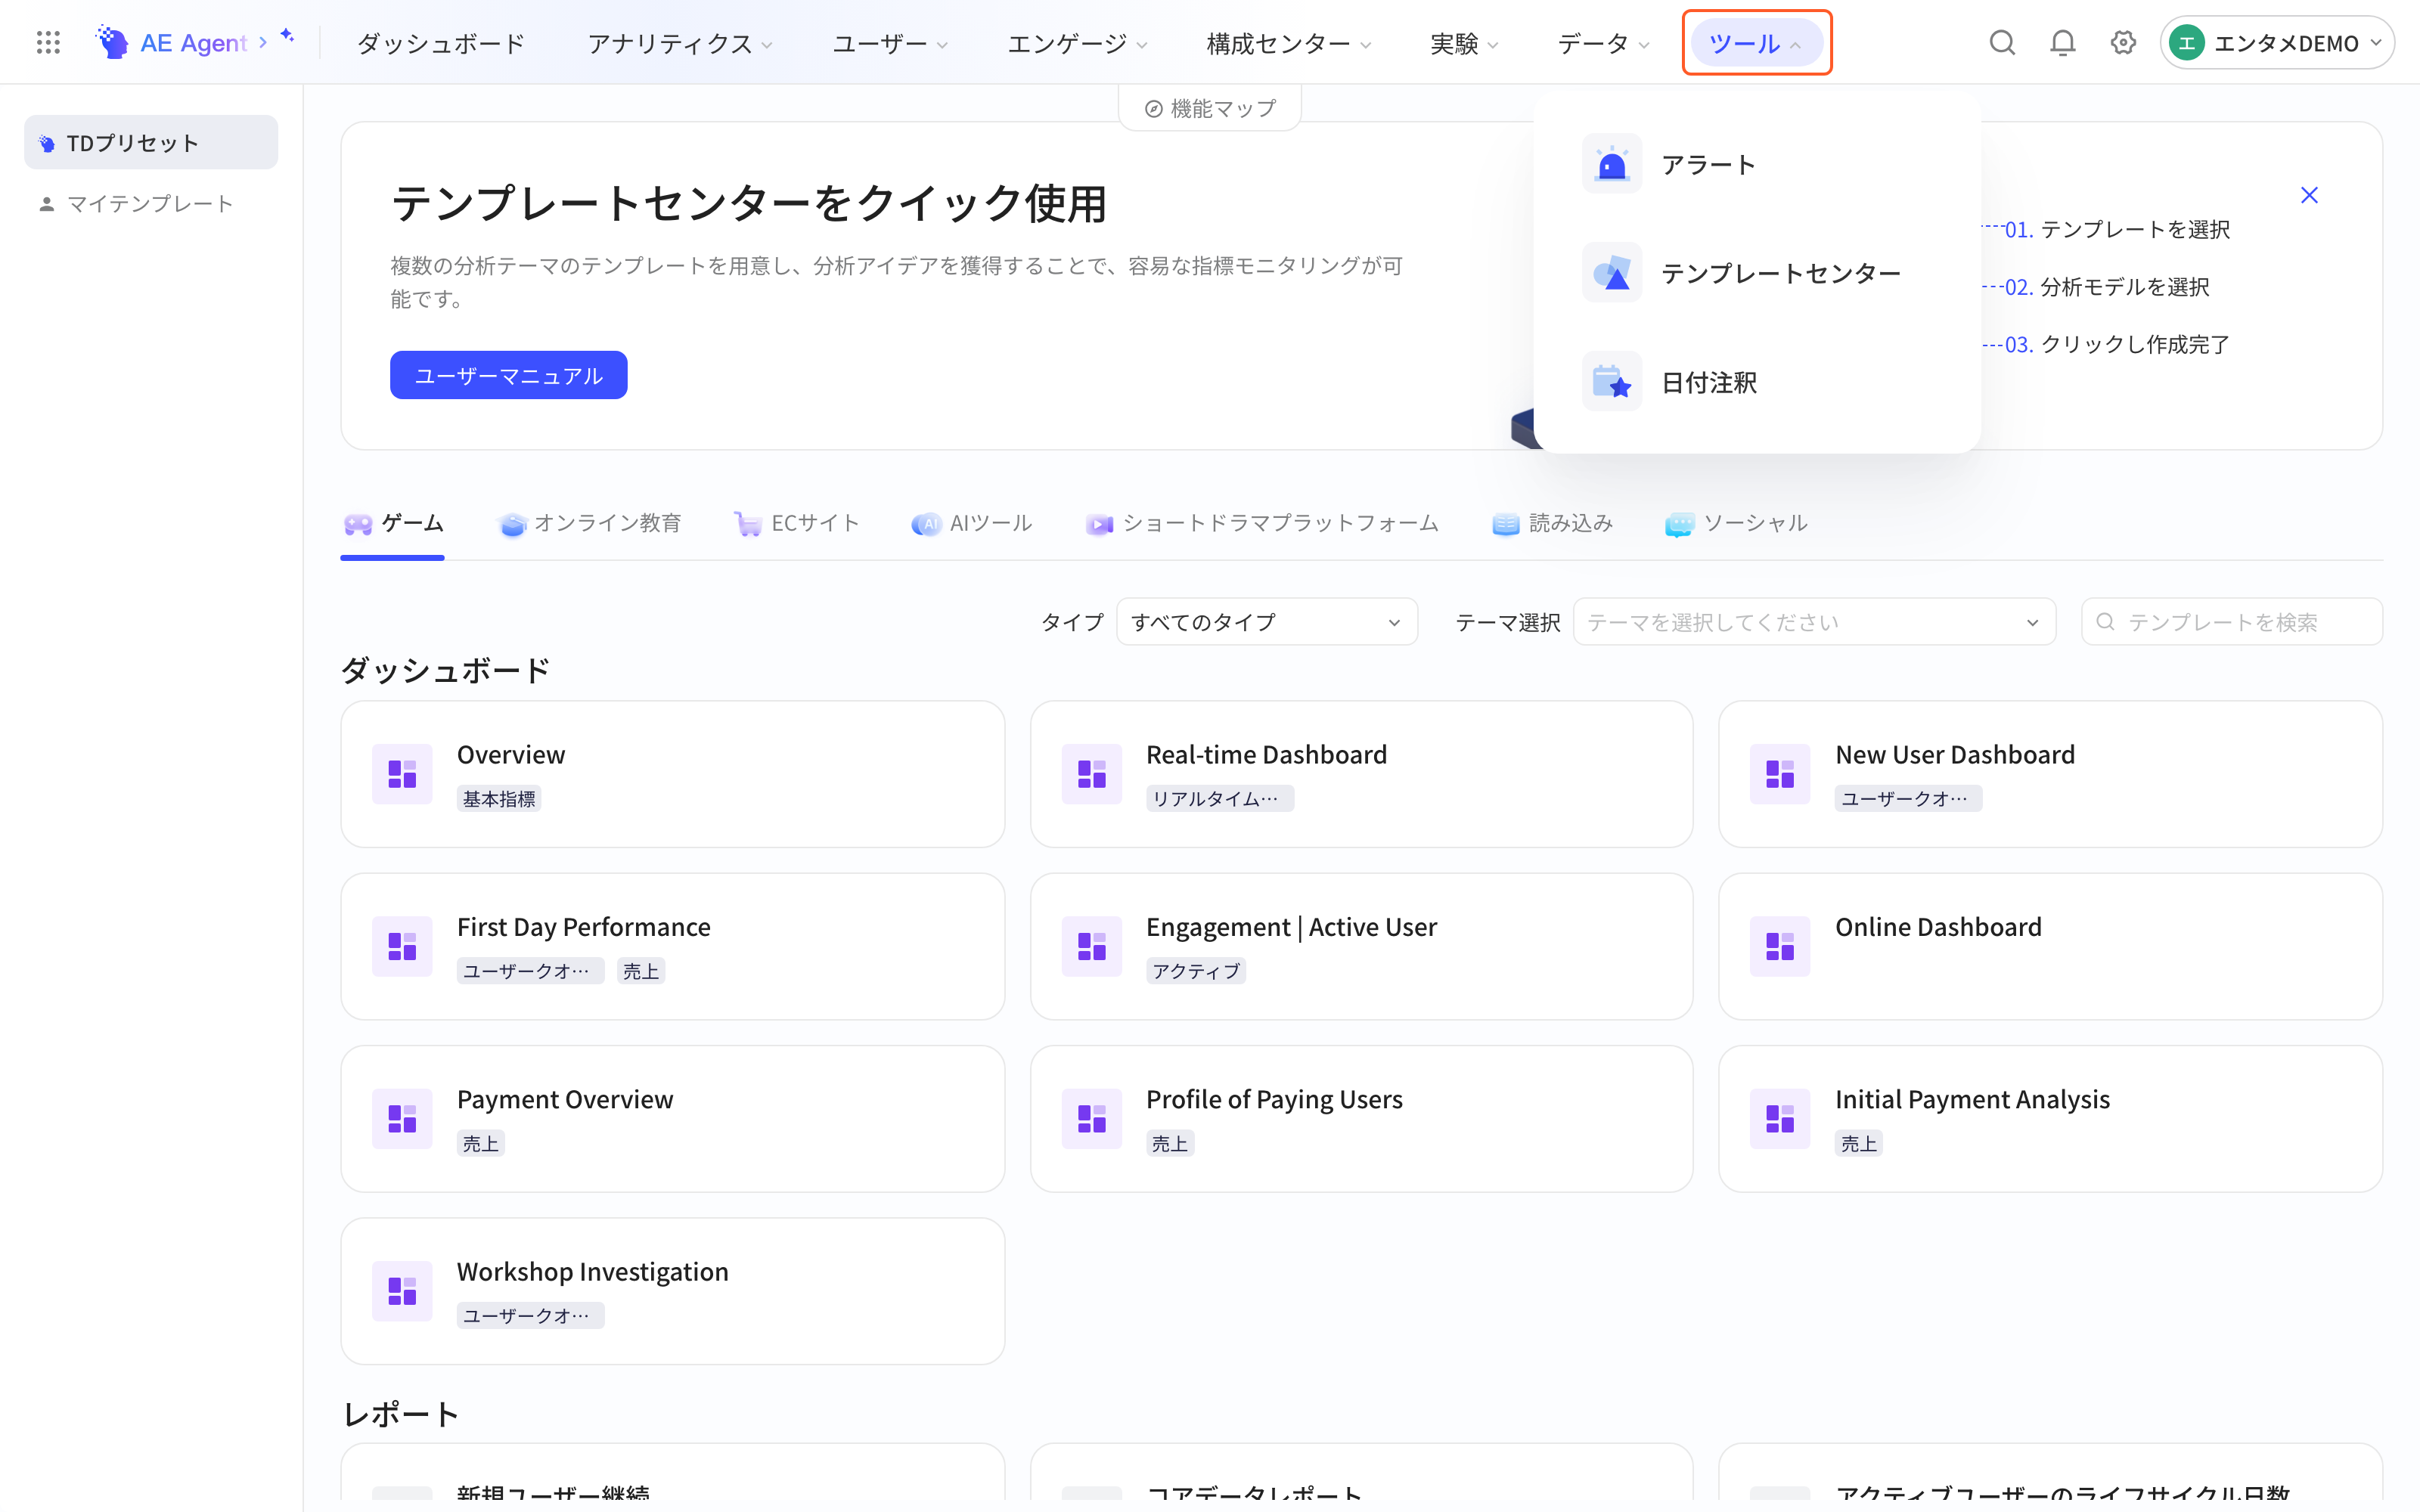The image size is (2420, 1512).
Task: Collapse the ツール menu
Action: tap(1756, 43)
